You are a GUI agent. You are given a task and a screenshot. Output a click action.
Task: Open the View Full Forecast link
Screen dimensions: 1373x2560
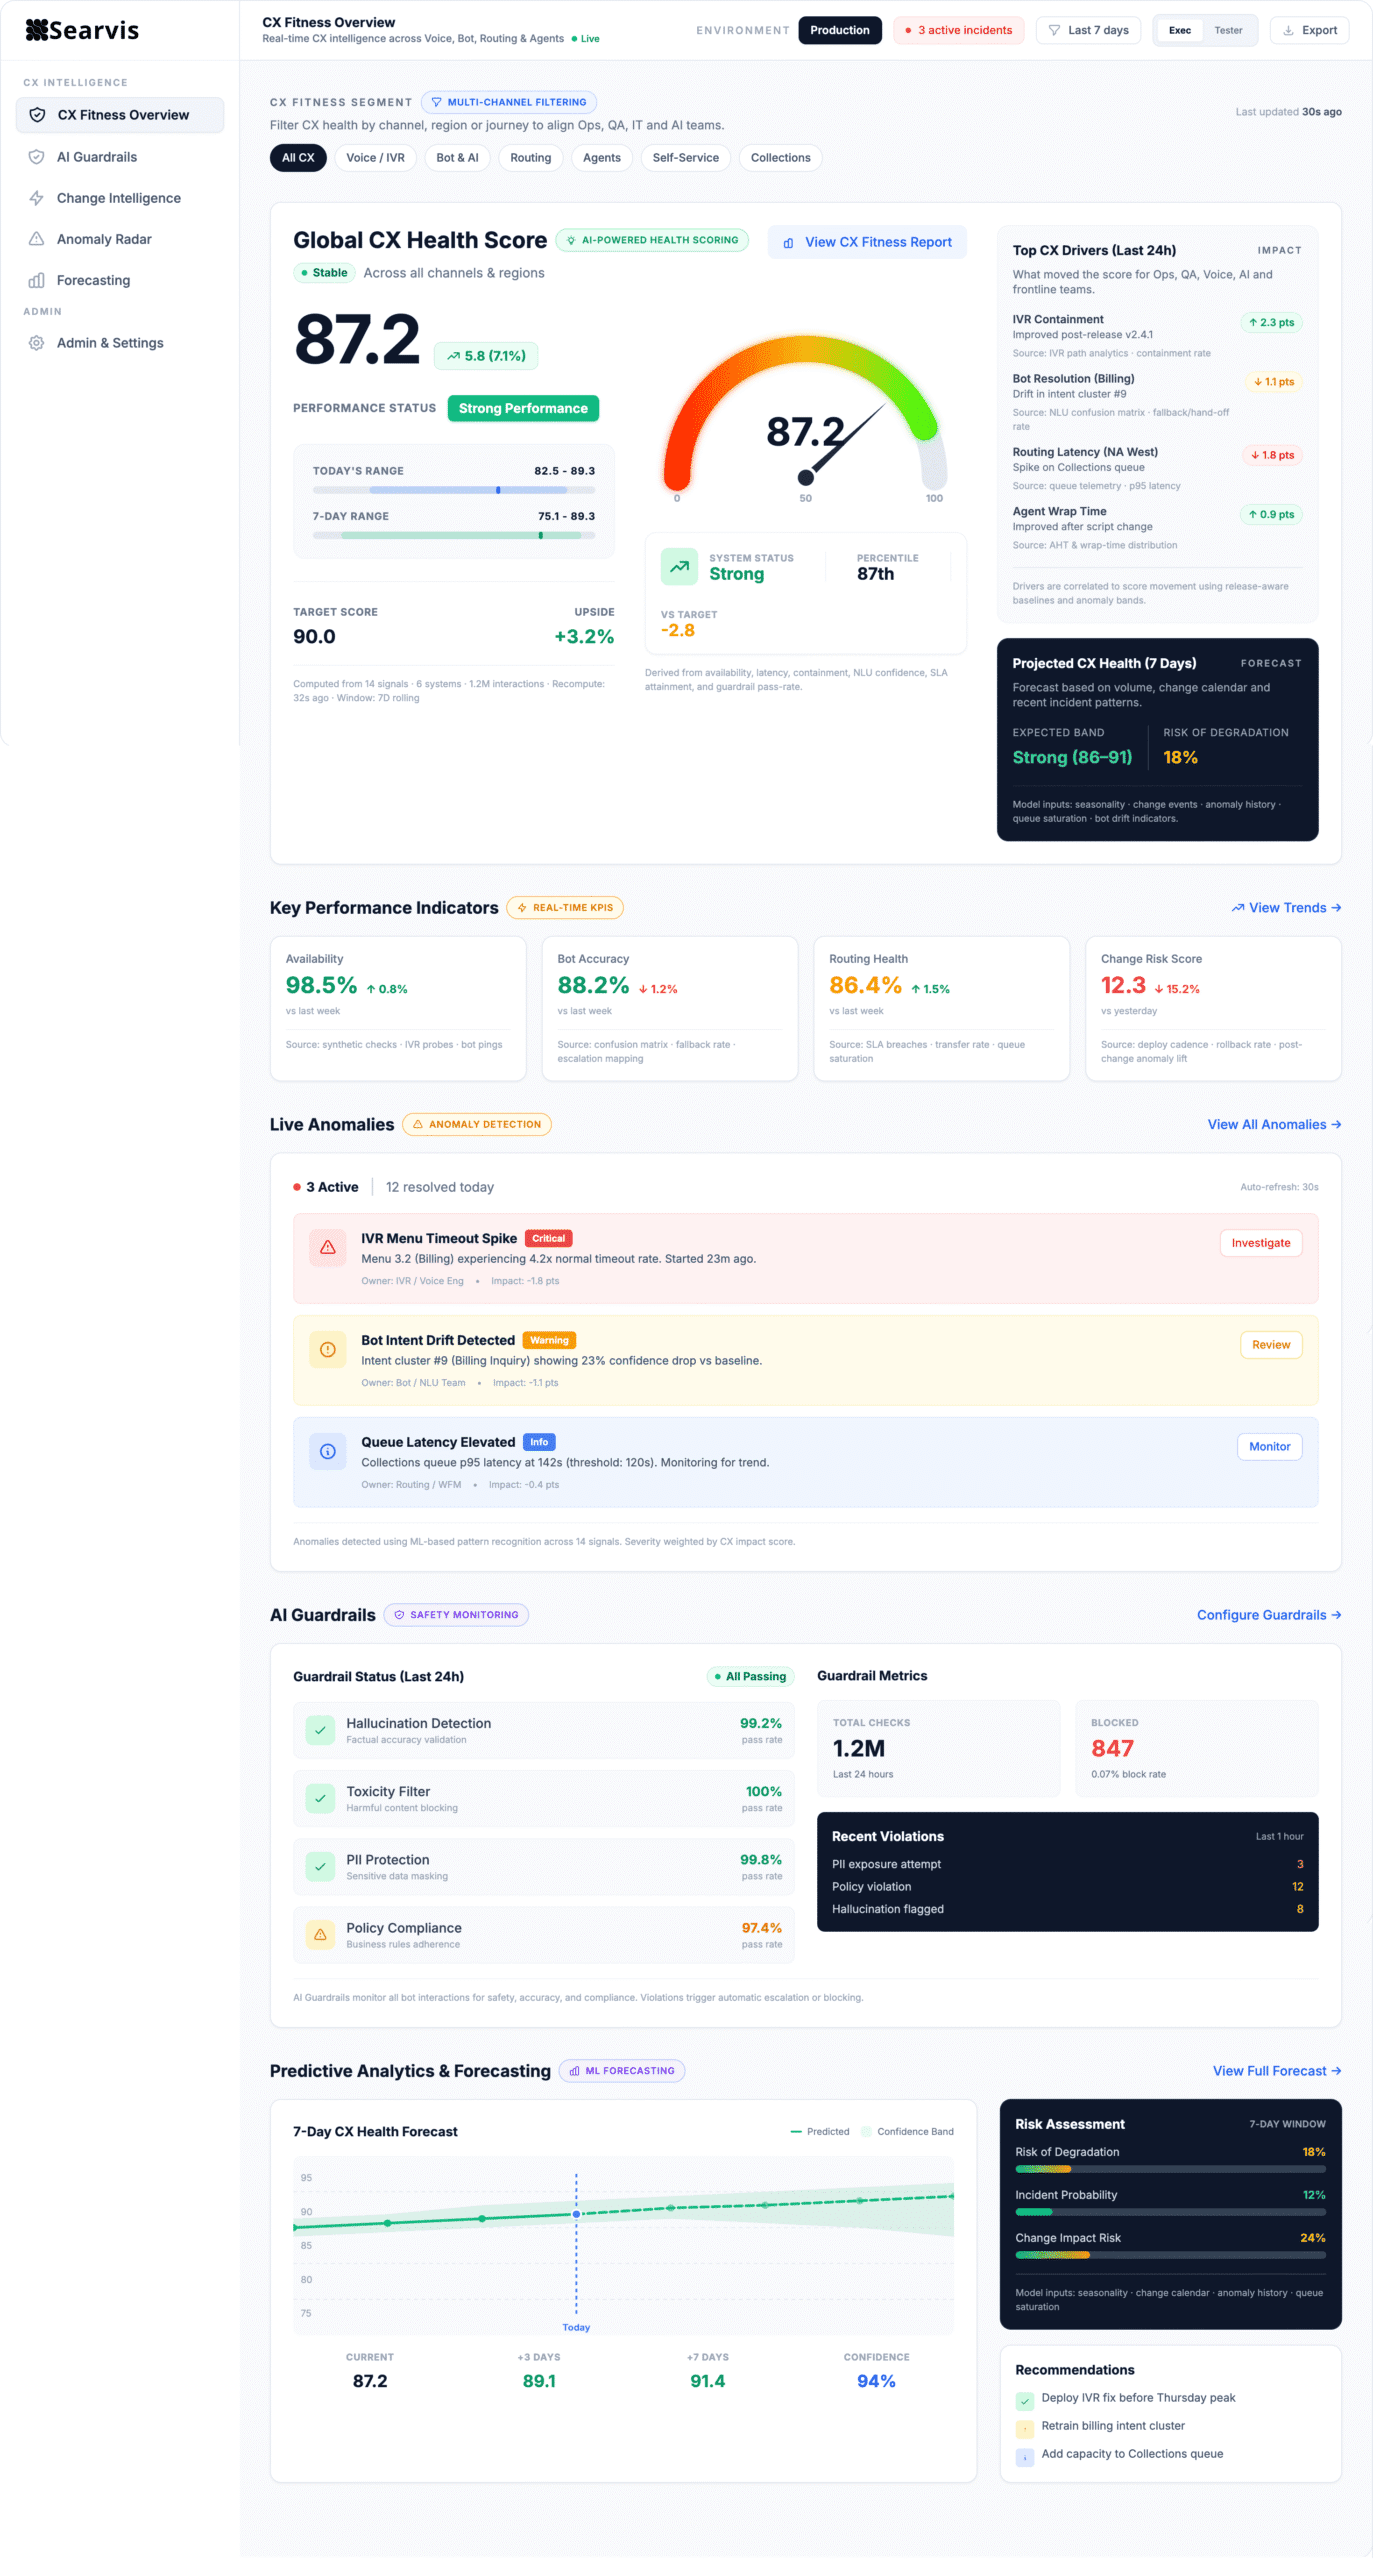click(x=1277, y=2071)
